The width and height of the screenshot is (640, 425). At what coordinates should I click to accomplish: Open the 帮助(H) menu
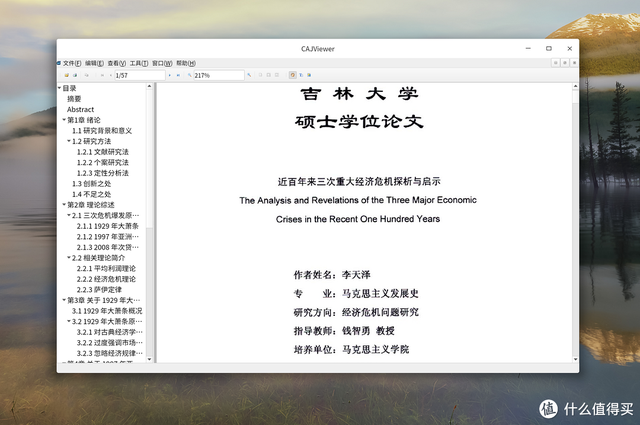(x=186, y=63)
